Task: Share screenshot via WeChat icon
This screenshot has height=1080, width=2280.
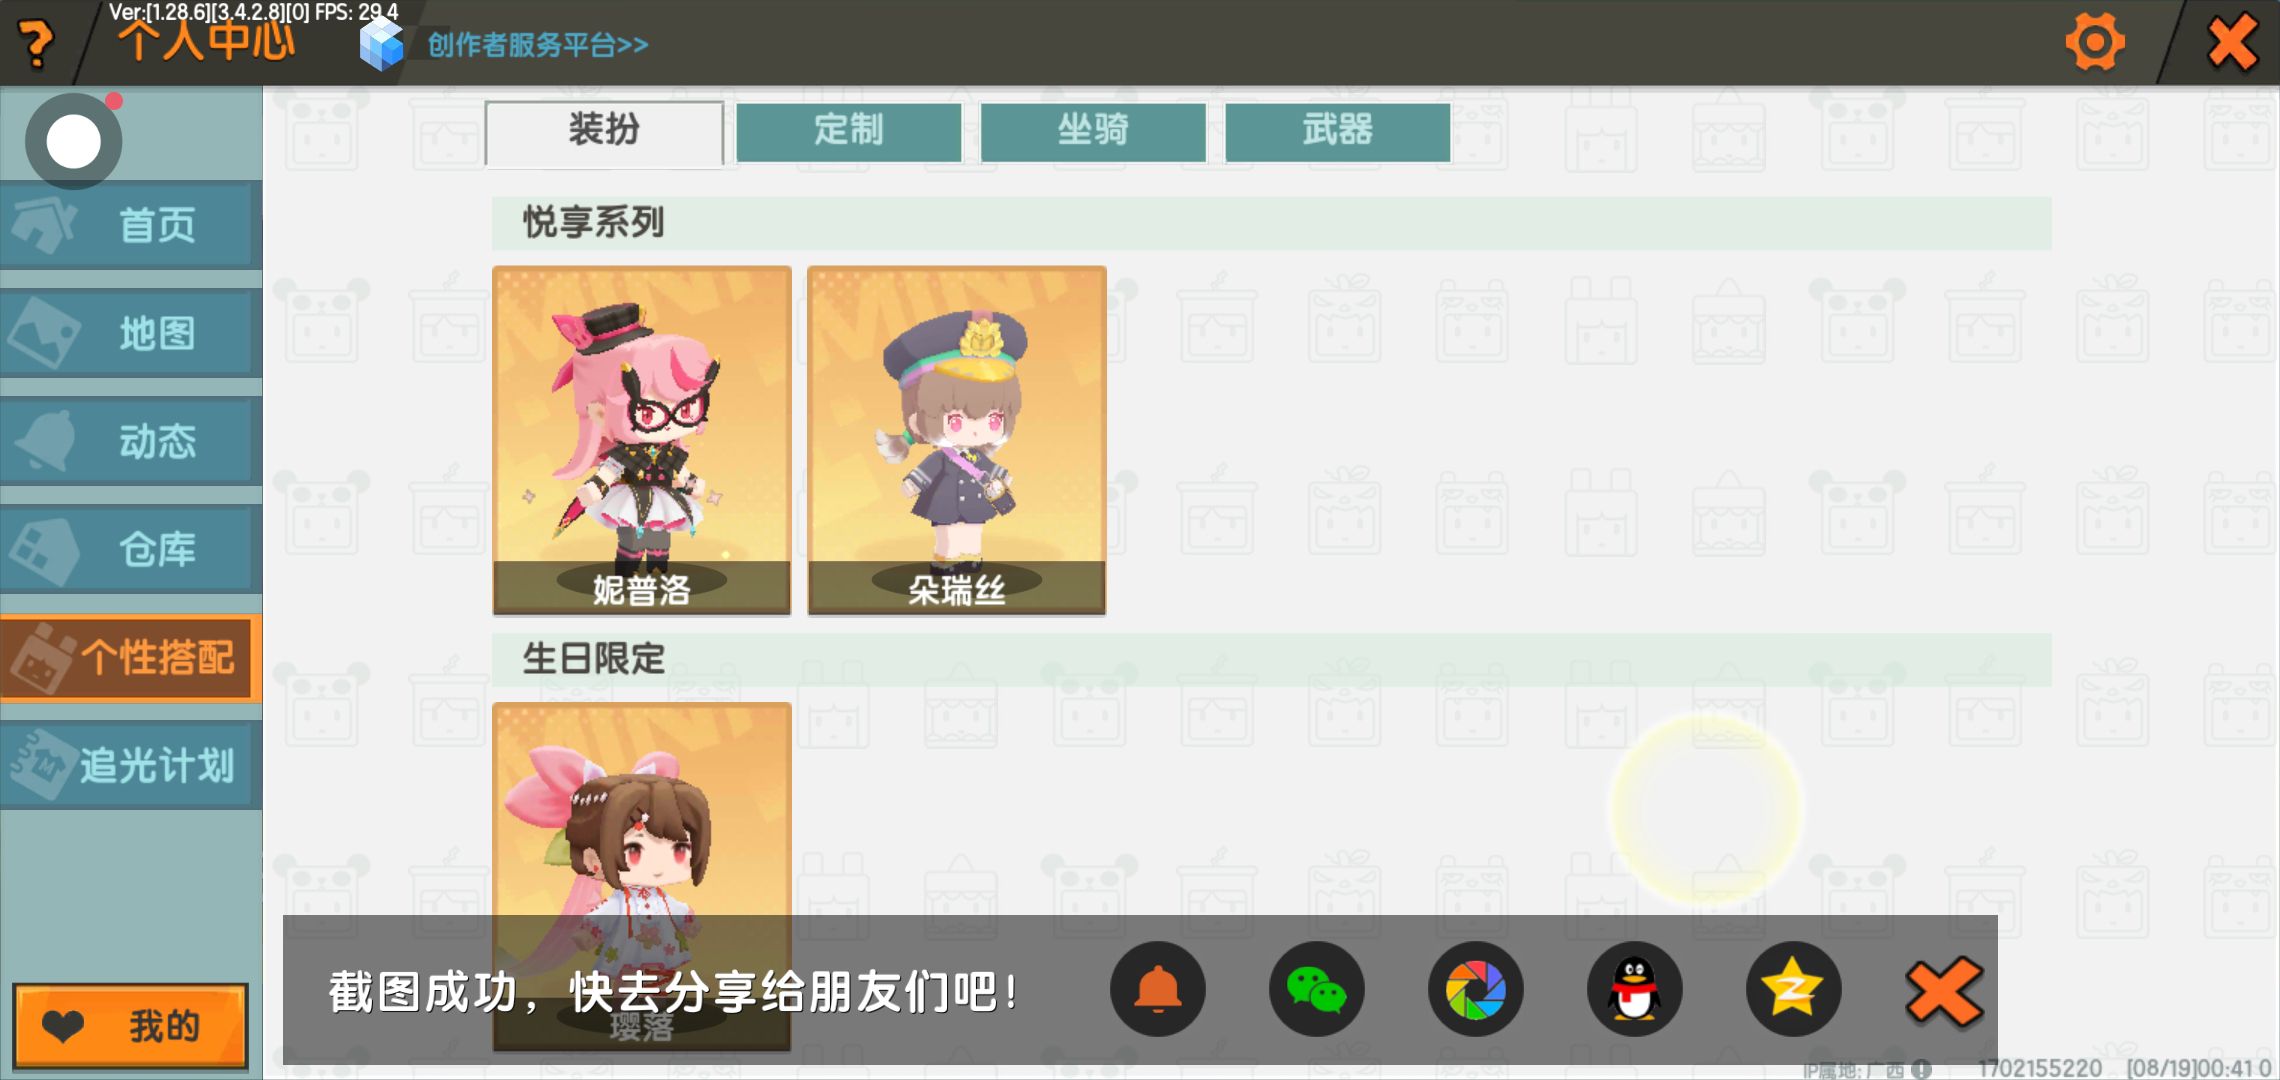Action: click(1316, 989)
